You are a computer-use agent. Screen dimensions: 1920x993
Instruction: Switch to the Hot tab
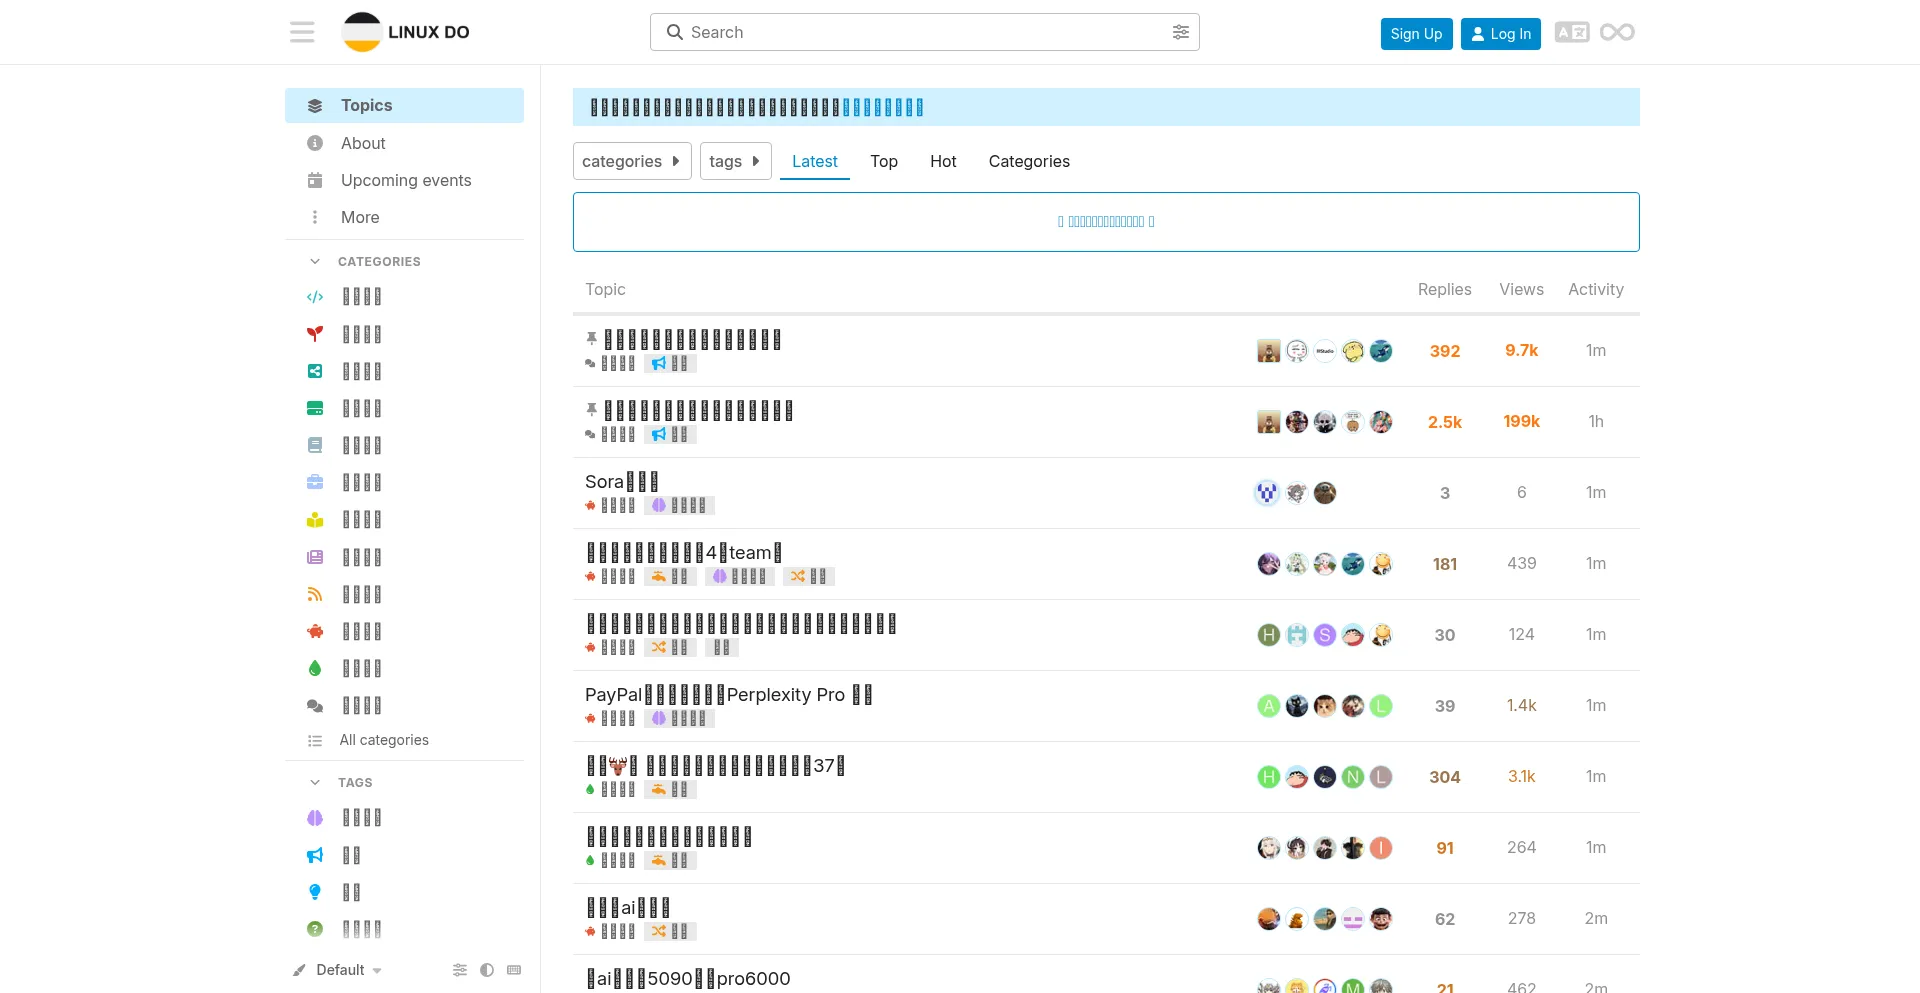(942, 161)
